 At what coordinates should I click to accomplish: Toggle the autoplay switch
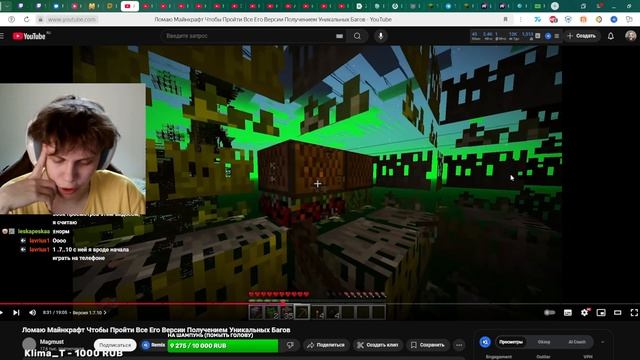point(549,312)
